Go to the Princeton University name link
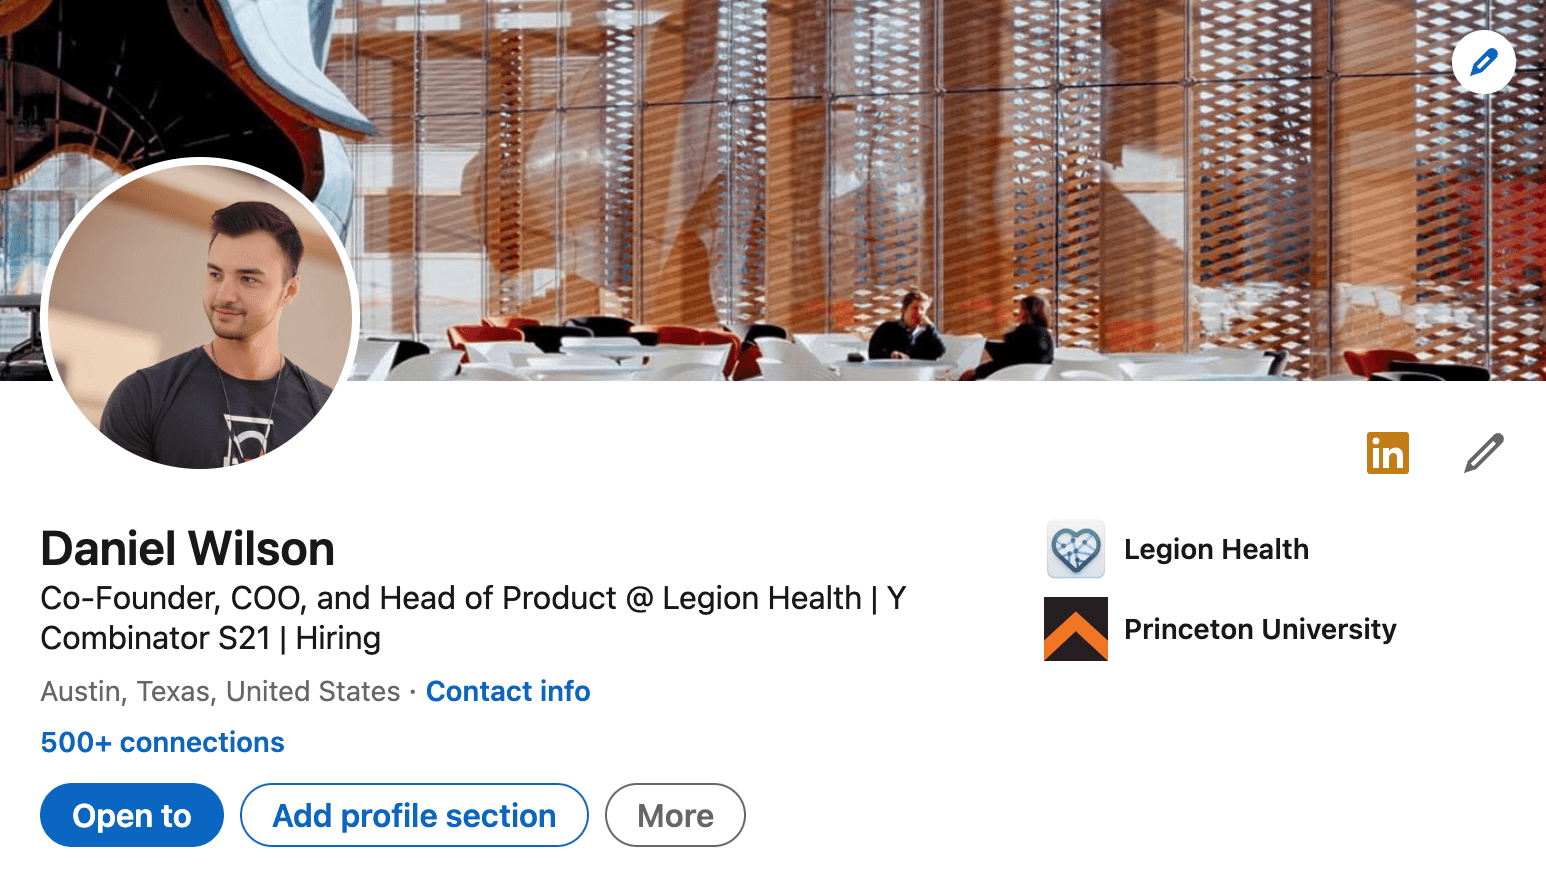 (x=1260, y=629)
